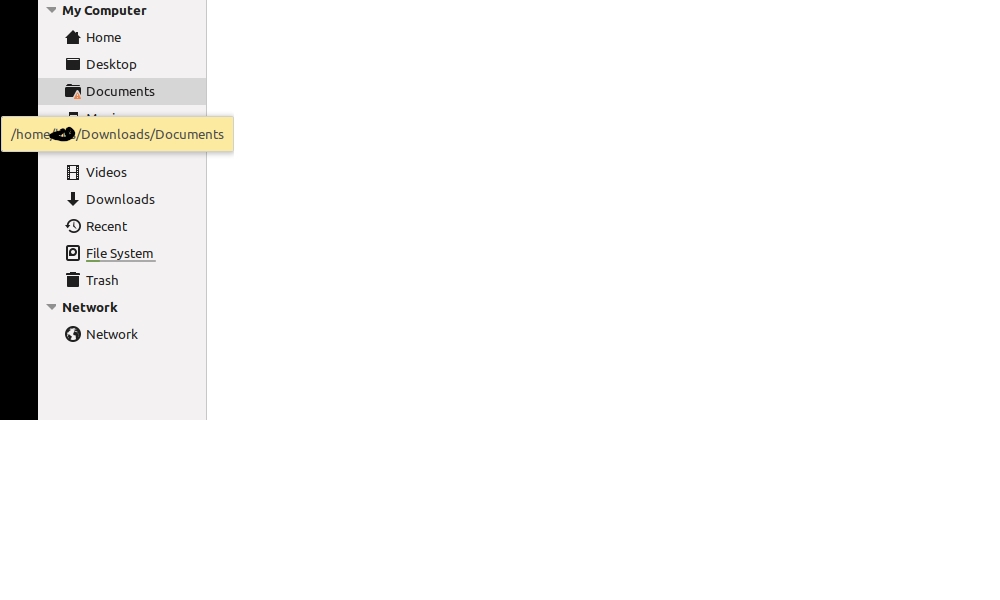Click the Desktop folder icon
The height and width of the screenshot is (600, 1000).
click(x=73, y=64)
